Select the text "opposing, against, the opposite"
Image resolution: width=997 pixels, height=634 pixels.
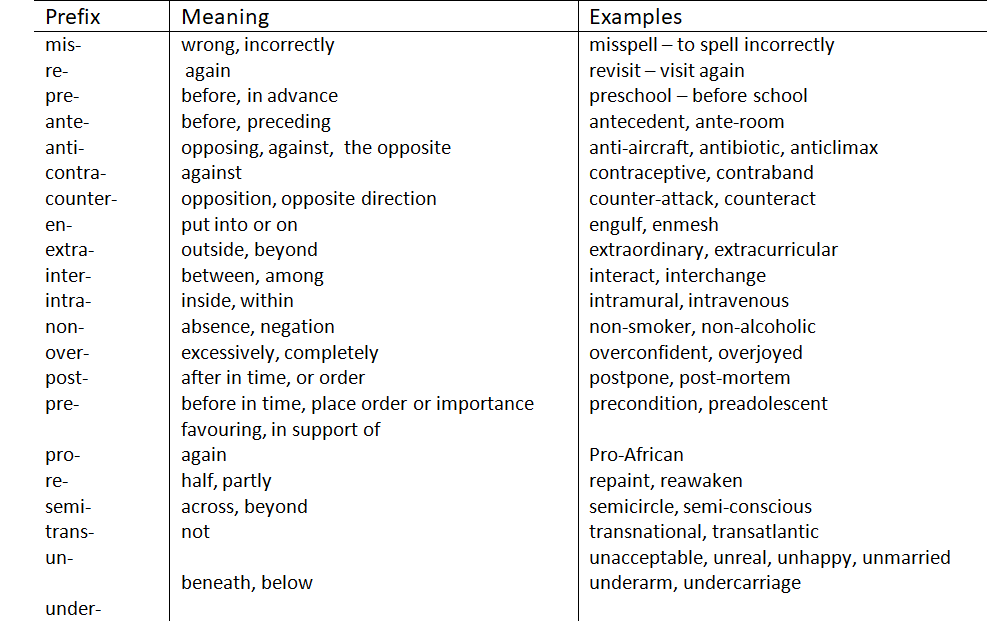tap(316, 148)
